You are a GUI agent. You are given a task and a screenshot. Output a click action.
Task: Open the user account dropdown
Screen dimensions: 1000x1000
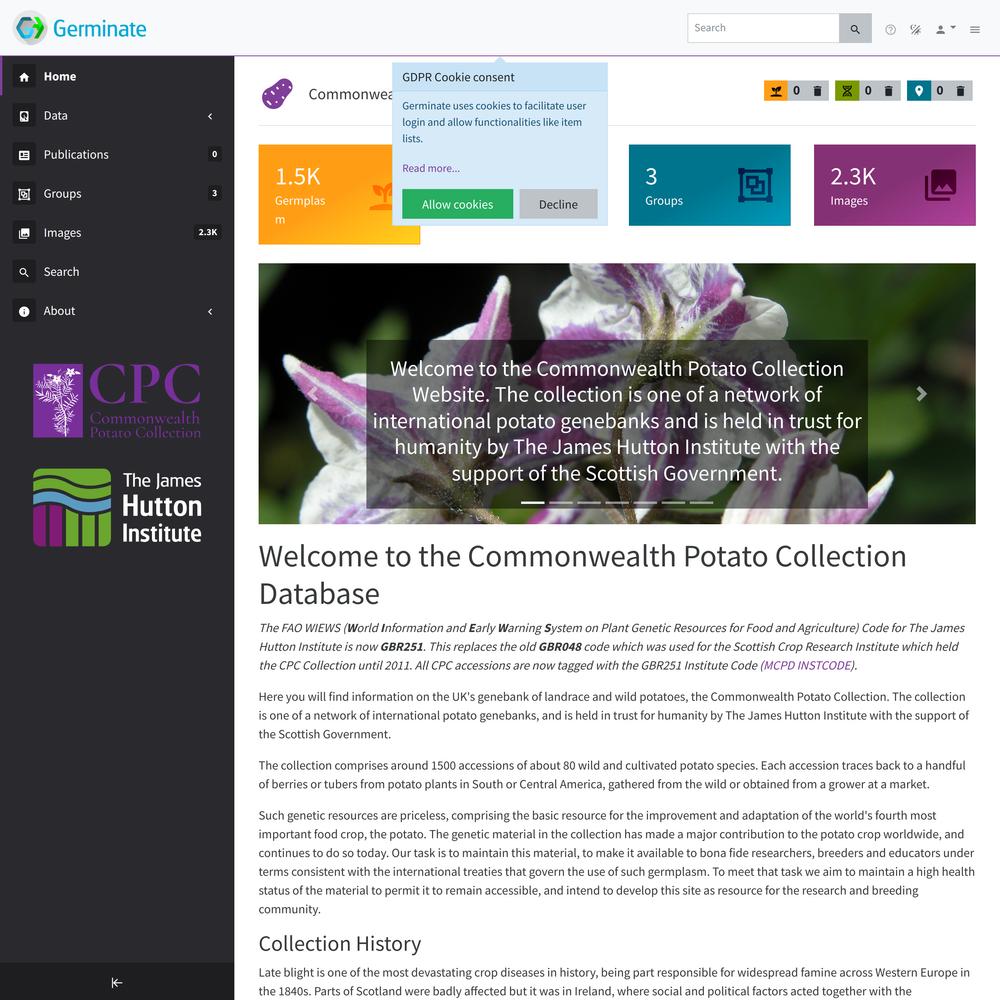[x=945, y=29]
